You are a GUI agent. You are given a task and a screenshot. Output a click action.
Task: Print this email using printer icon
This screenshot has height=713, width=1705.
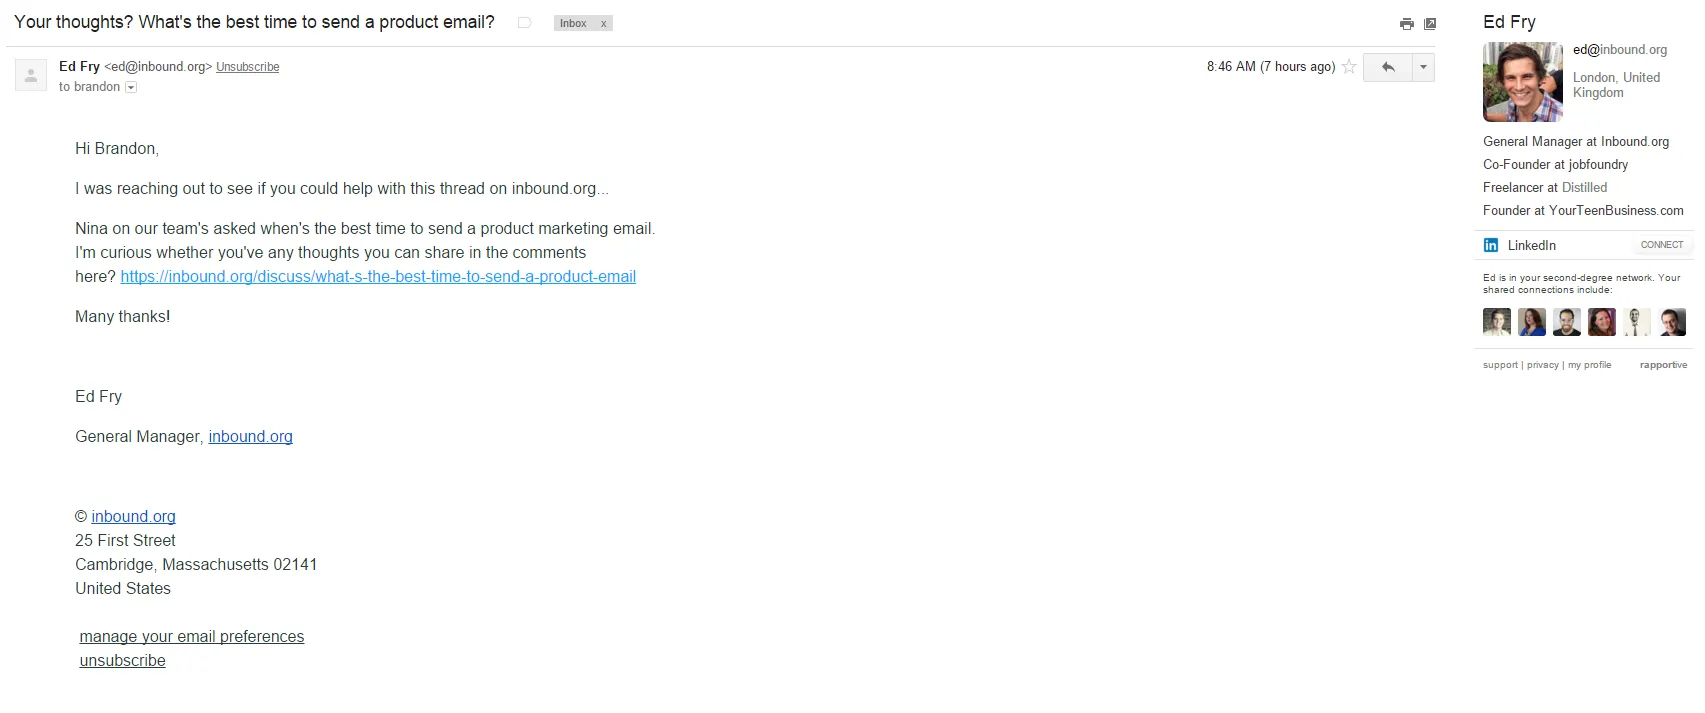(1407, 24)
